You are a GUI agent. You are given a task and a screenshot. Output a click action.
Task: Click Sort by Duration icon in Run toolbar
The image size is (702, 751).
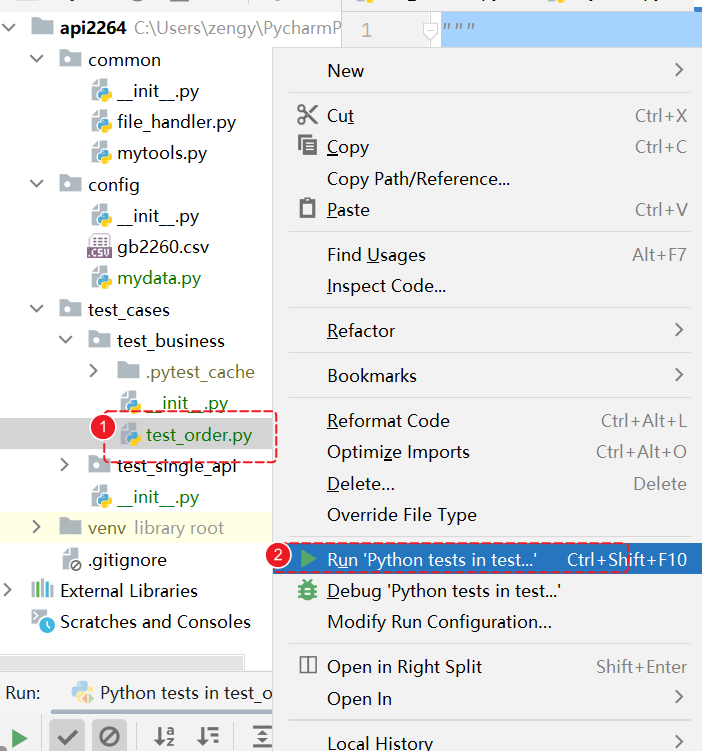(x=208, y=736)
